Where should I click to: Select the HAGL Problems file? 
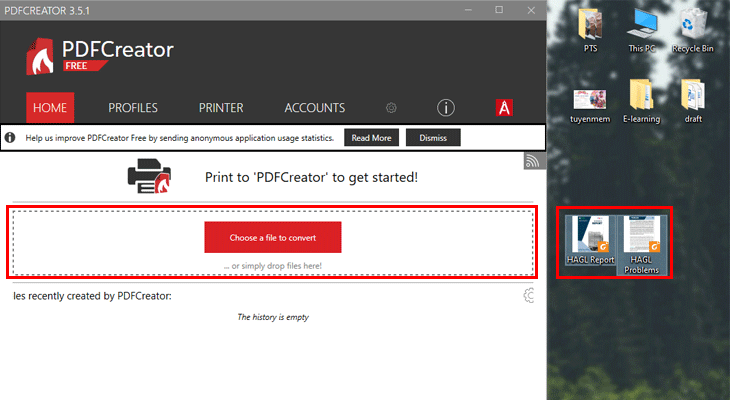(x=642, y=245)
